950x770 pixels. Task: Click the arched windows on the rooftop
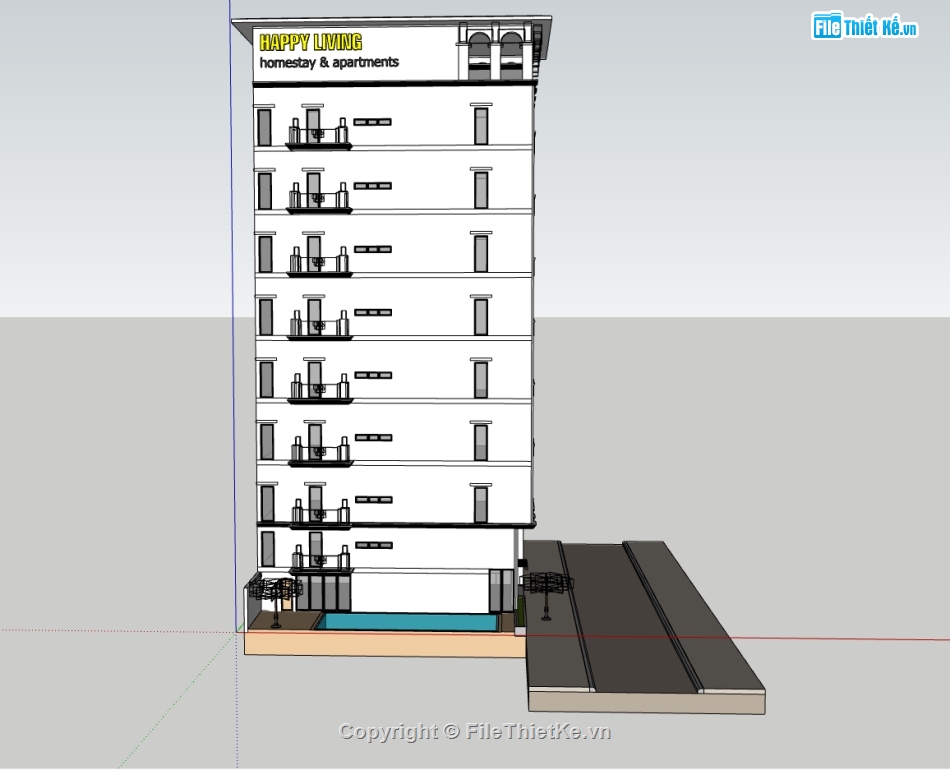(494, 56)
